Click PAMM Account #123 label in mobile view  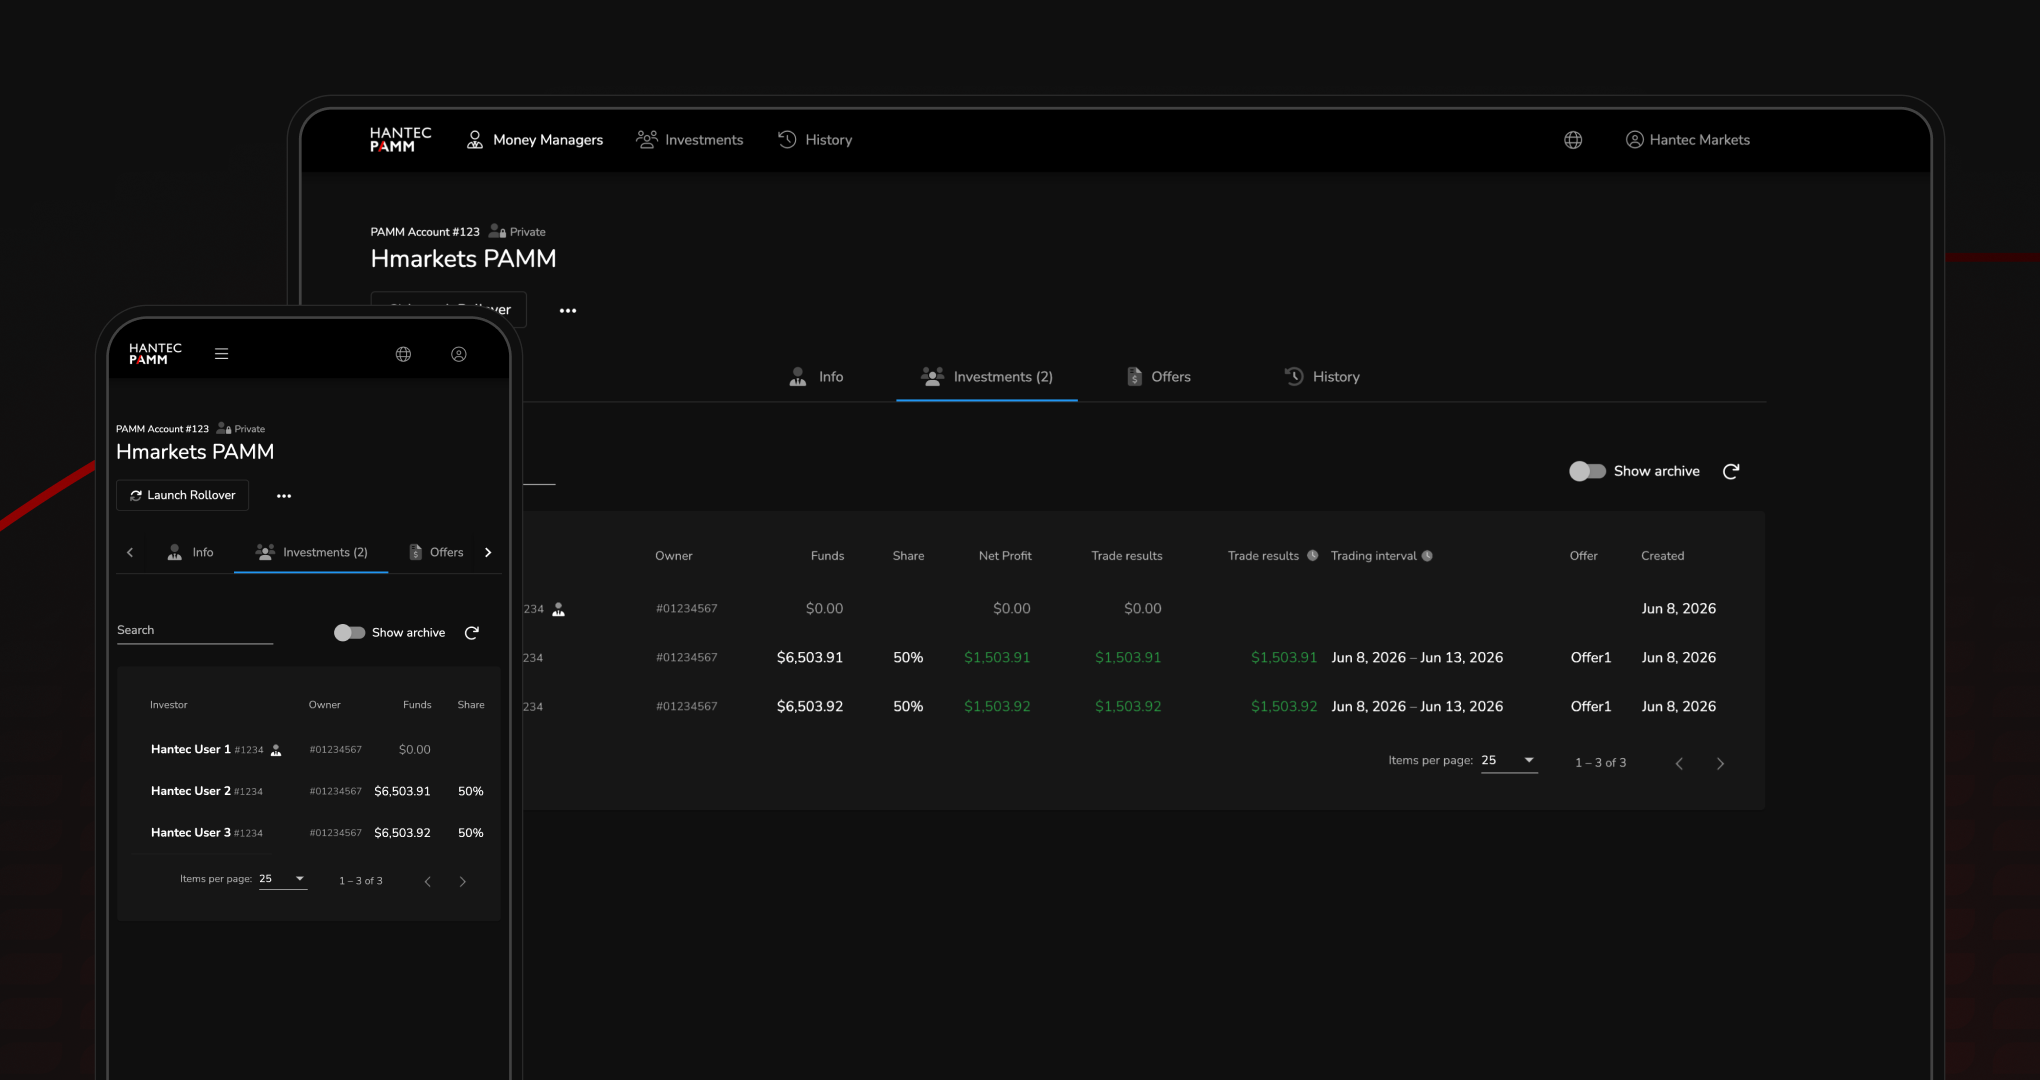[x=162, y=429]
